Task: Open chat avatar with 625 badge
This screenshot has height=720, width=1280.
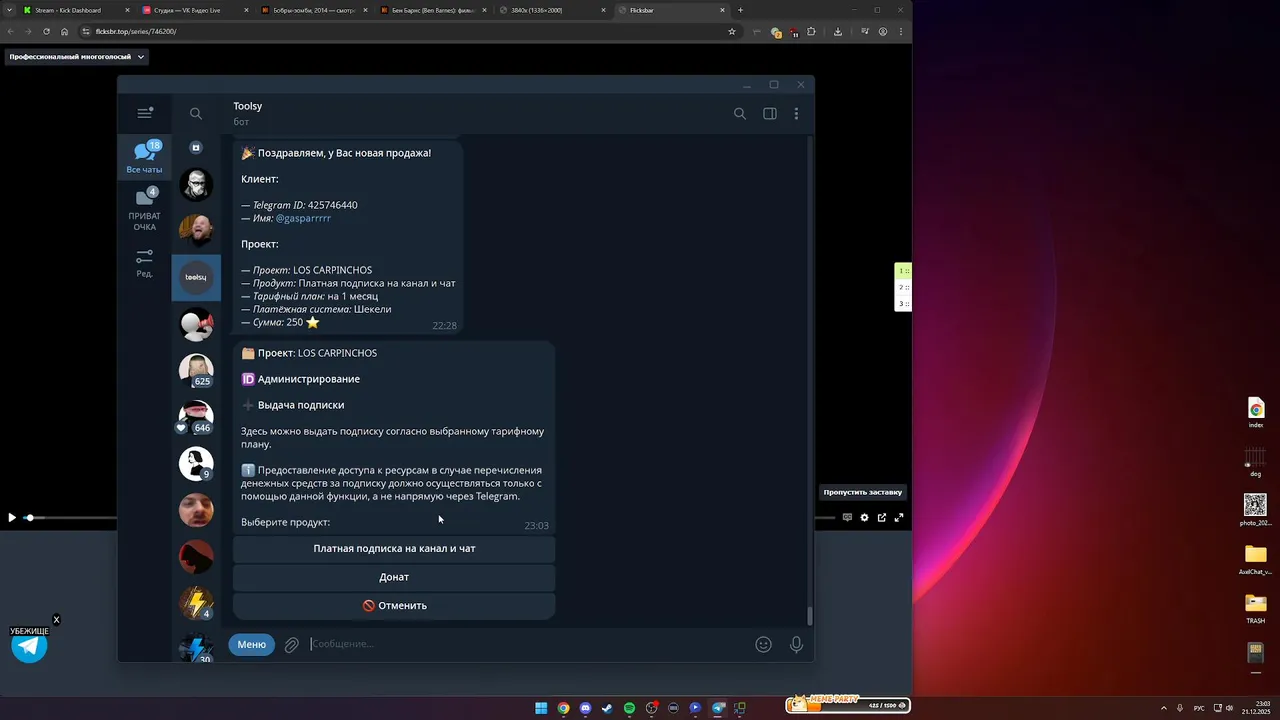Action: [x=196, y=370]
